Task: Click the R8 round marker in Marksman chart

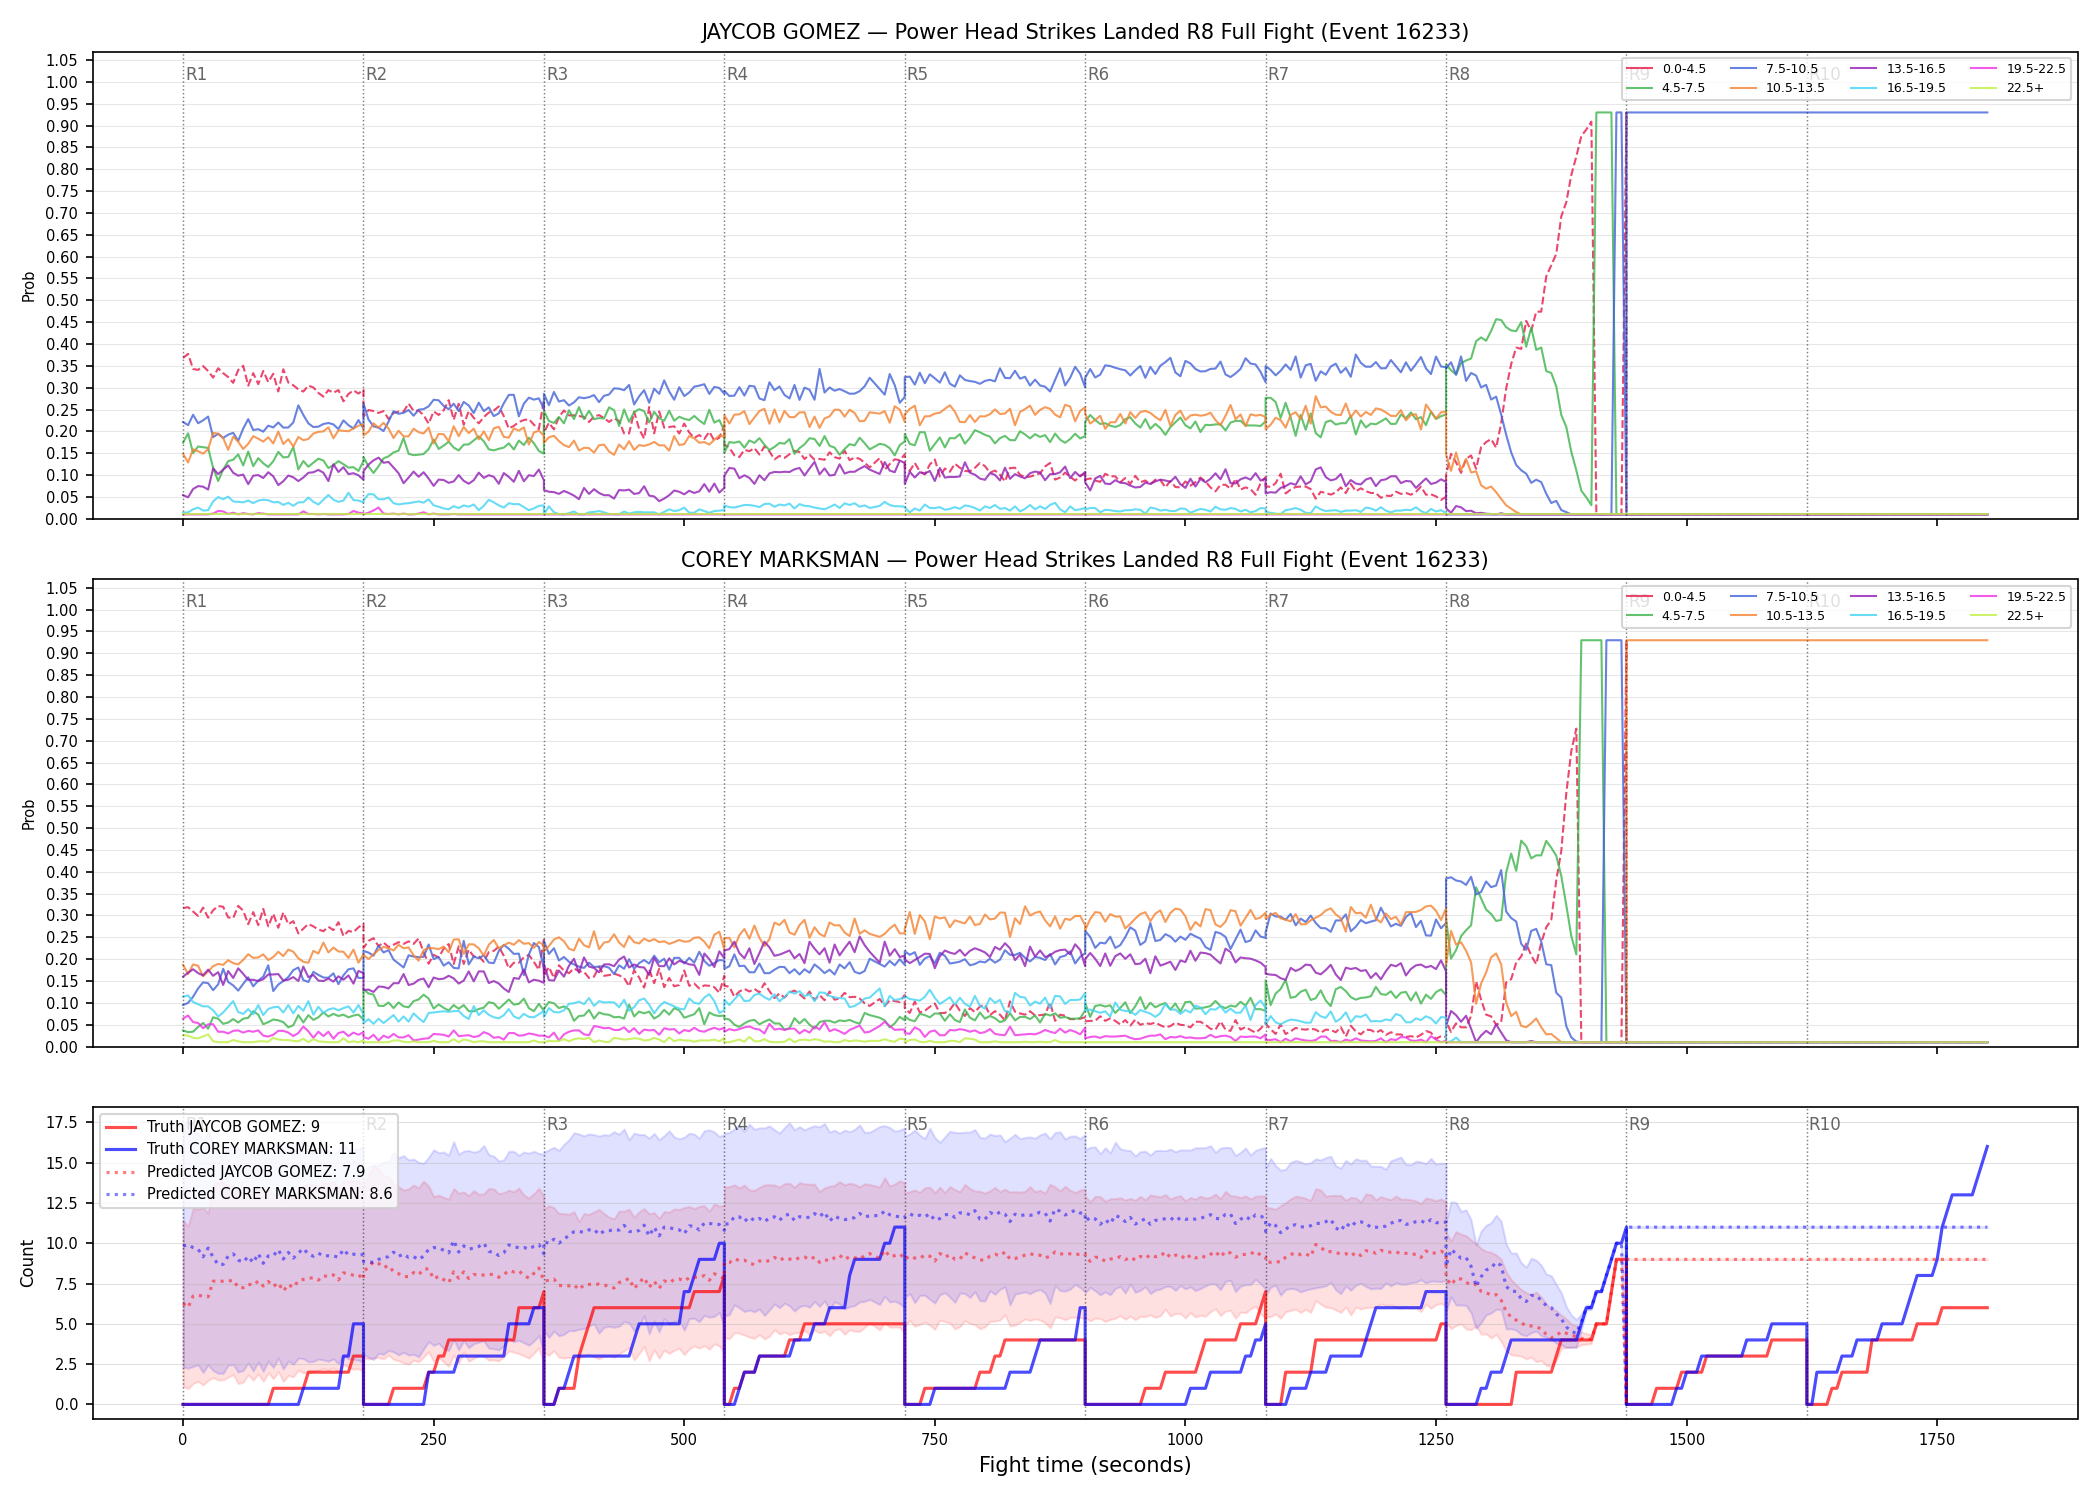Action: pyautogui.click(x=1459, y=601)
